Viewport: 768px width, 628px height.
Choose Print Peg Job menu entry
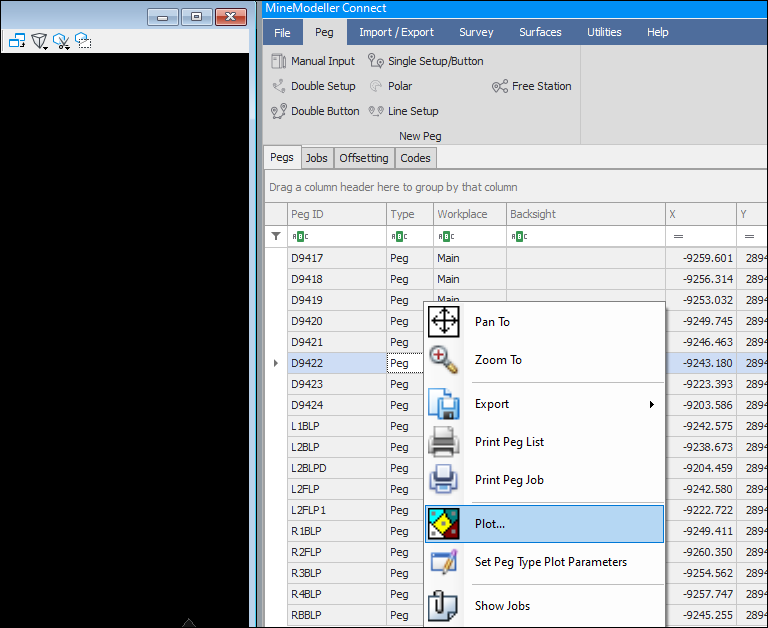509,480
